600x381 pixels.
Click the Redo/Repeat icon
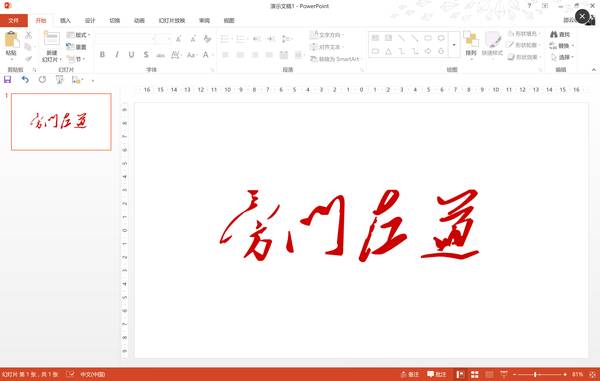(42, 80)
